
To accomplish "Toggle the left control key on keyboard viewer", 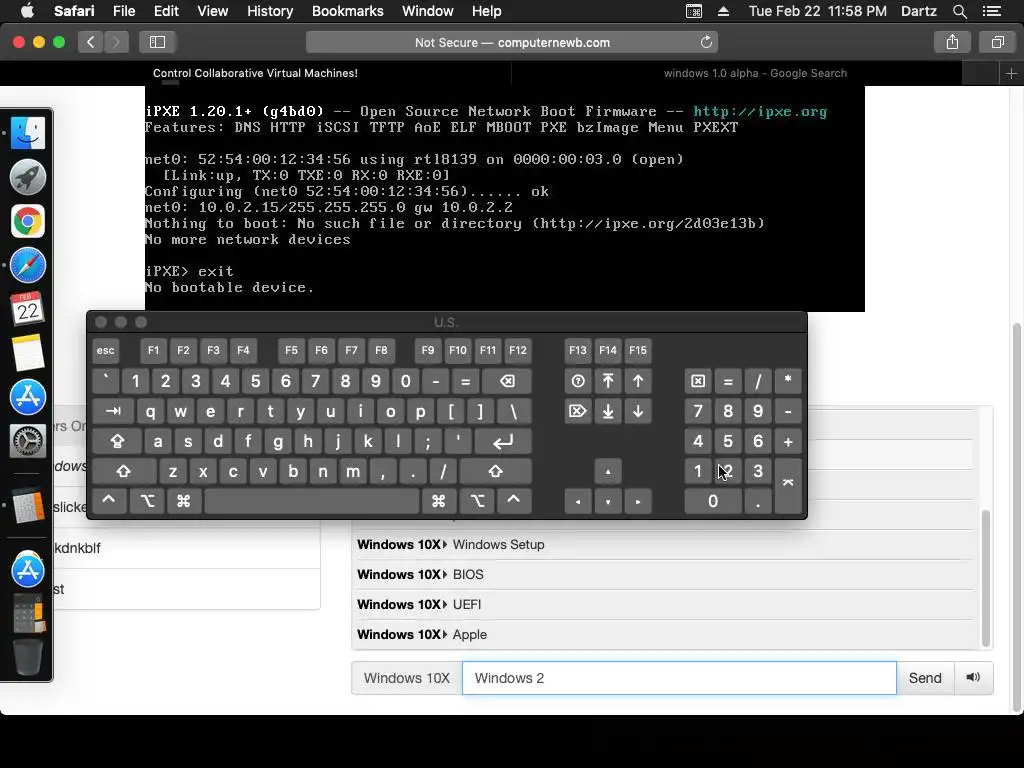I will [x=109, y=501].
